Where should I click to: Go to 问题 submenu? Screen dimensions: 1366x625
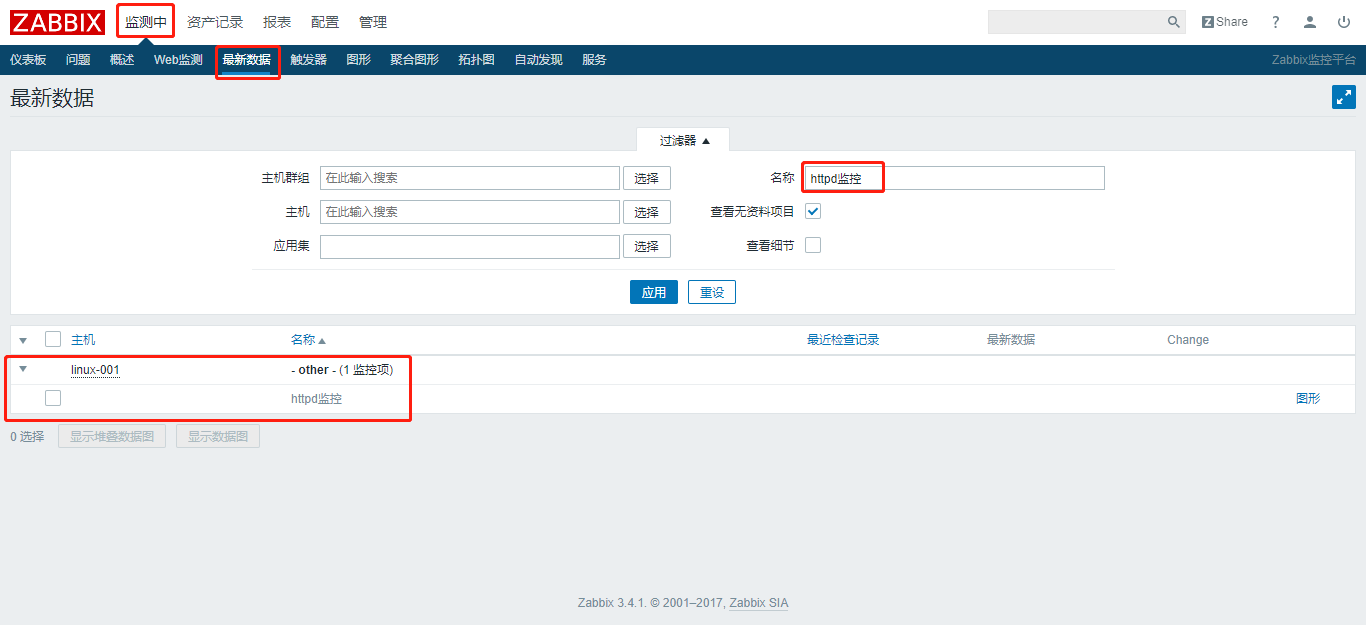click(78, 60)
